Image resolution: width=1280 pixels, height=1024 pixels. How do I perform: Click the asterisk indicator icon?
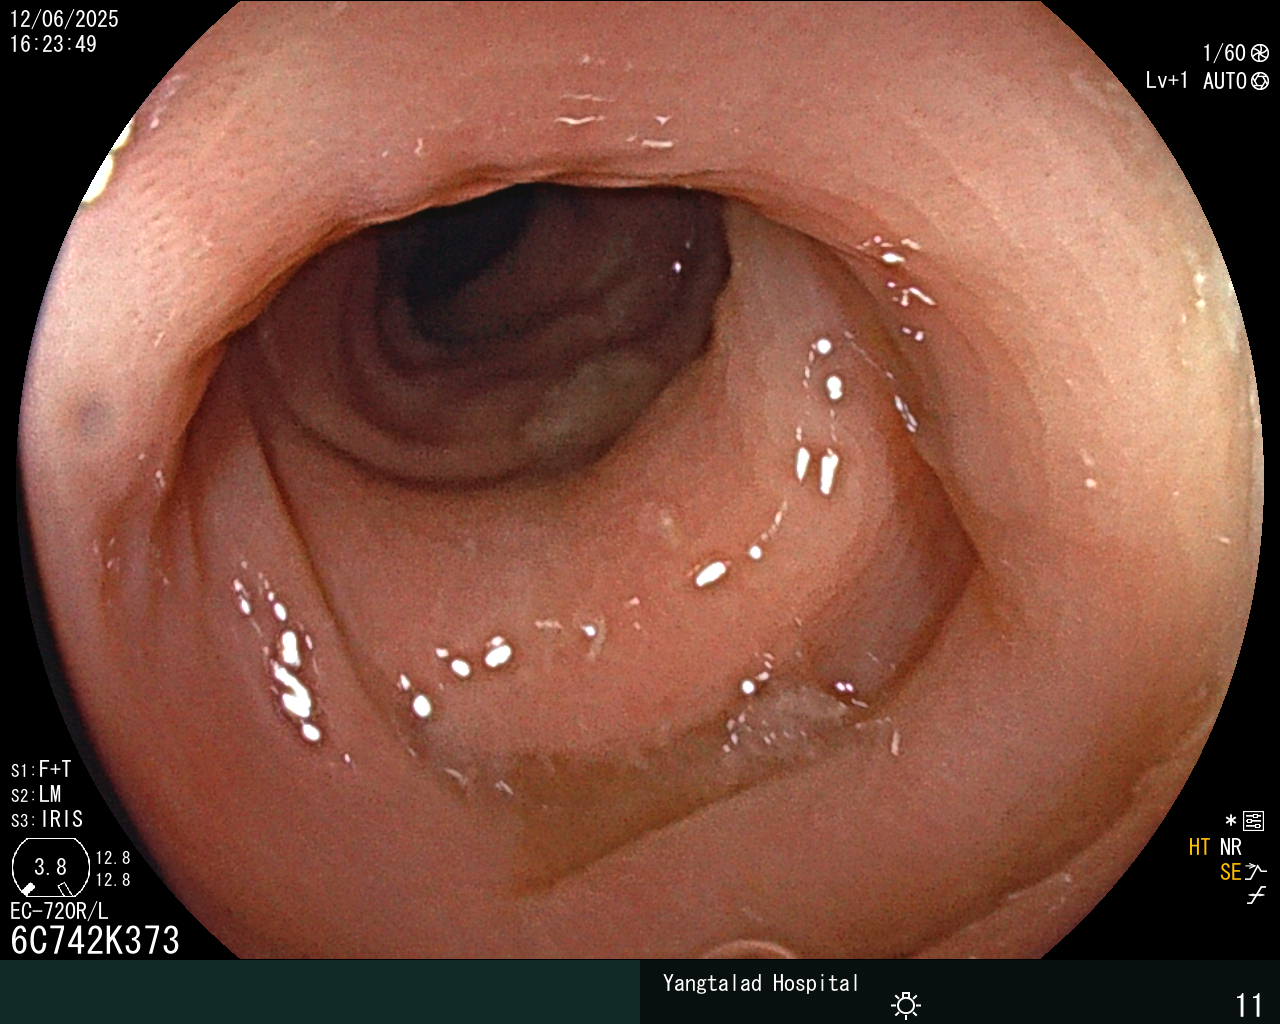[1231, 822]
